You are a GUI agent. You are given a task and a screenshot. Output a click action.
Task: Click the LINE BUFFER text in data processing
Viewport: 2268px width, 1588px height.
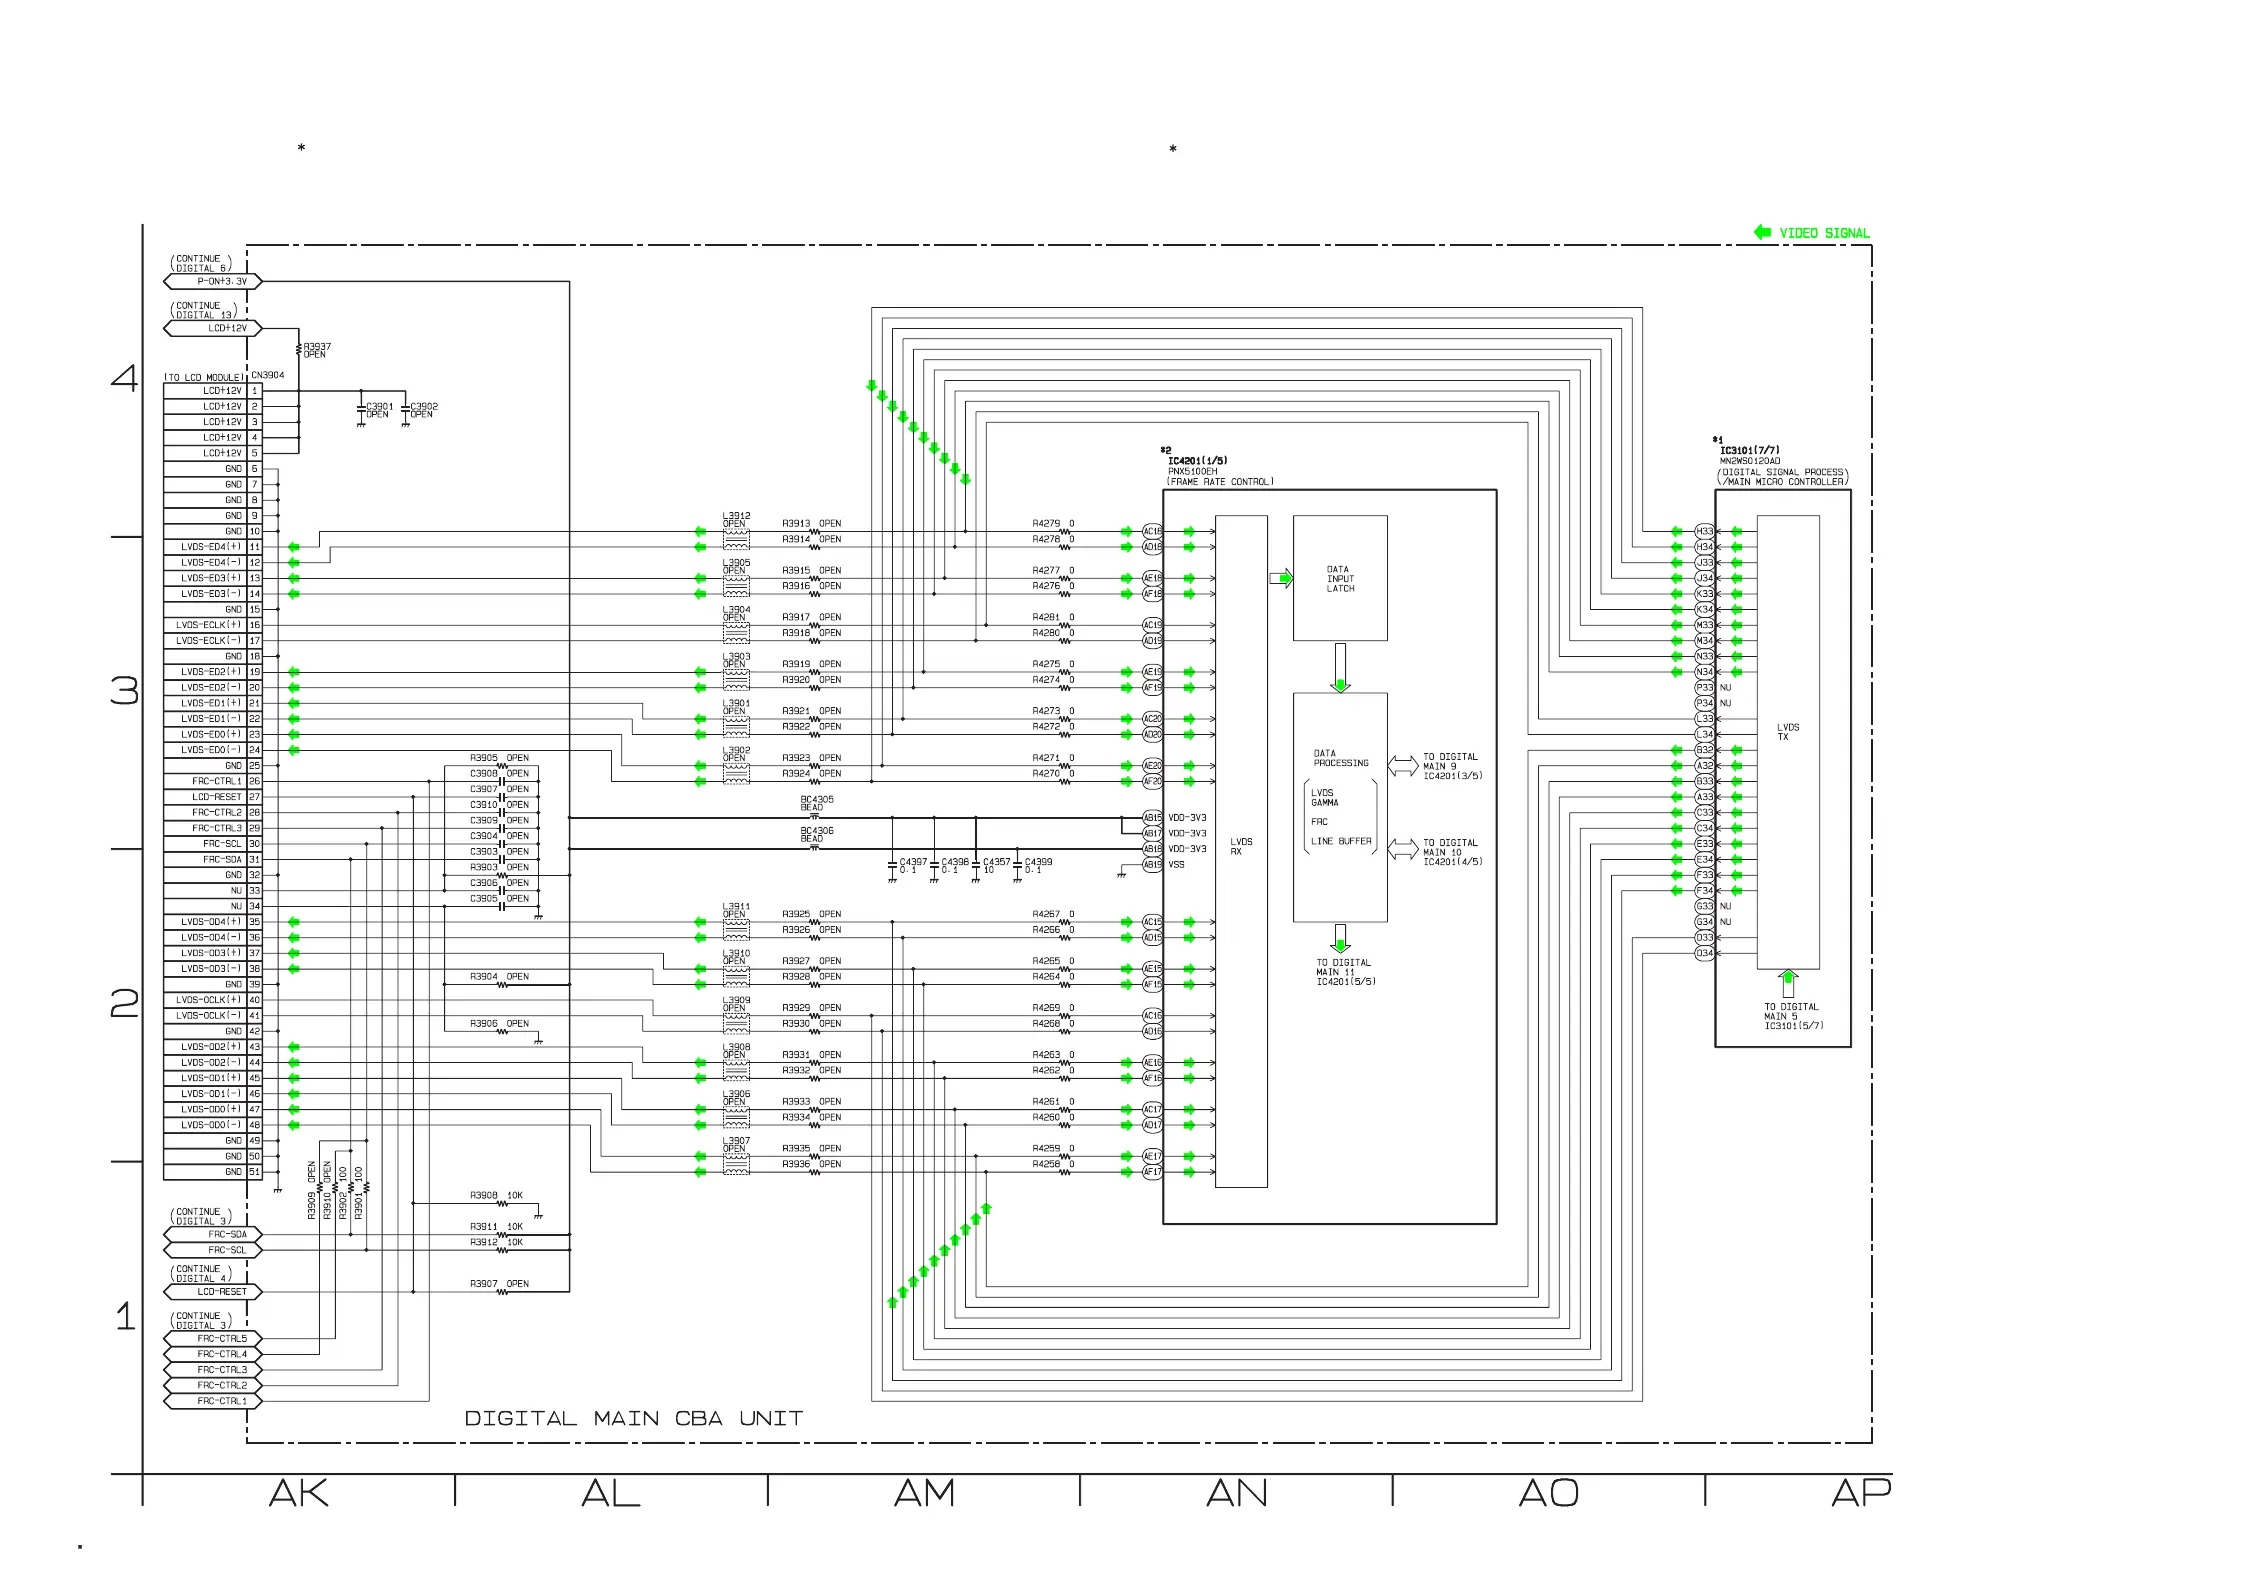[x=1341, y=841]
